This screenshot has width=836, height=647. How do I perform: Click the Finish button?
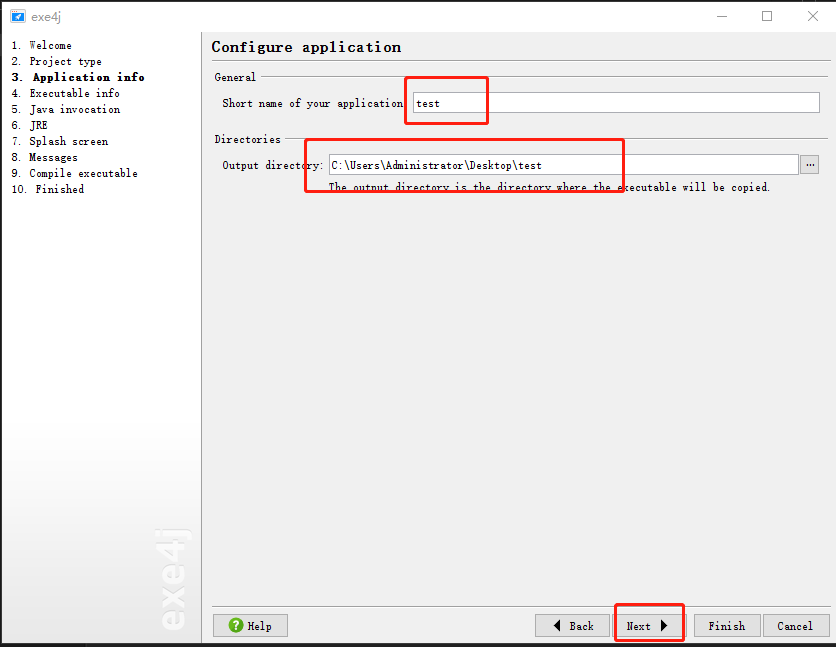tap(727, 626)
